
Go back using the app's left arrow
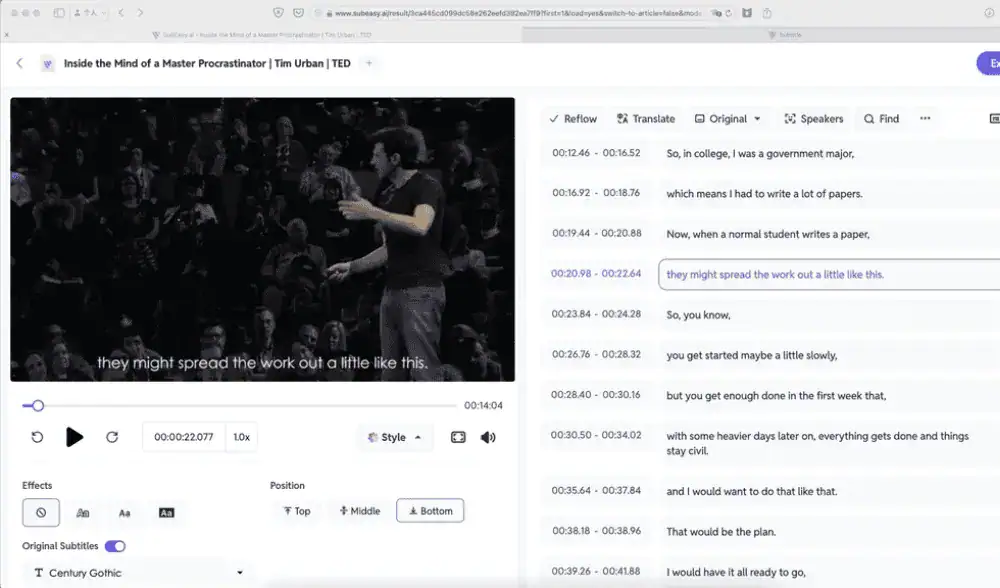[x=19, y=64]
